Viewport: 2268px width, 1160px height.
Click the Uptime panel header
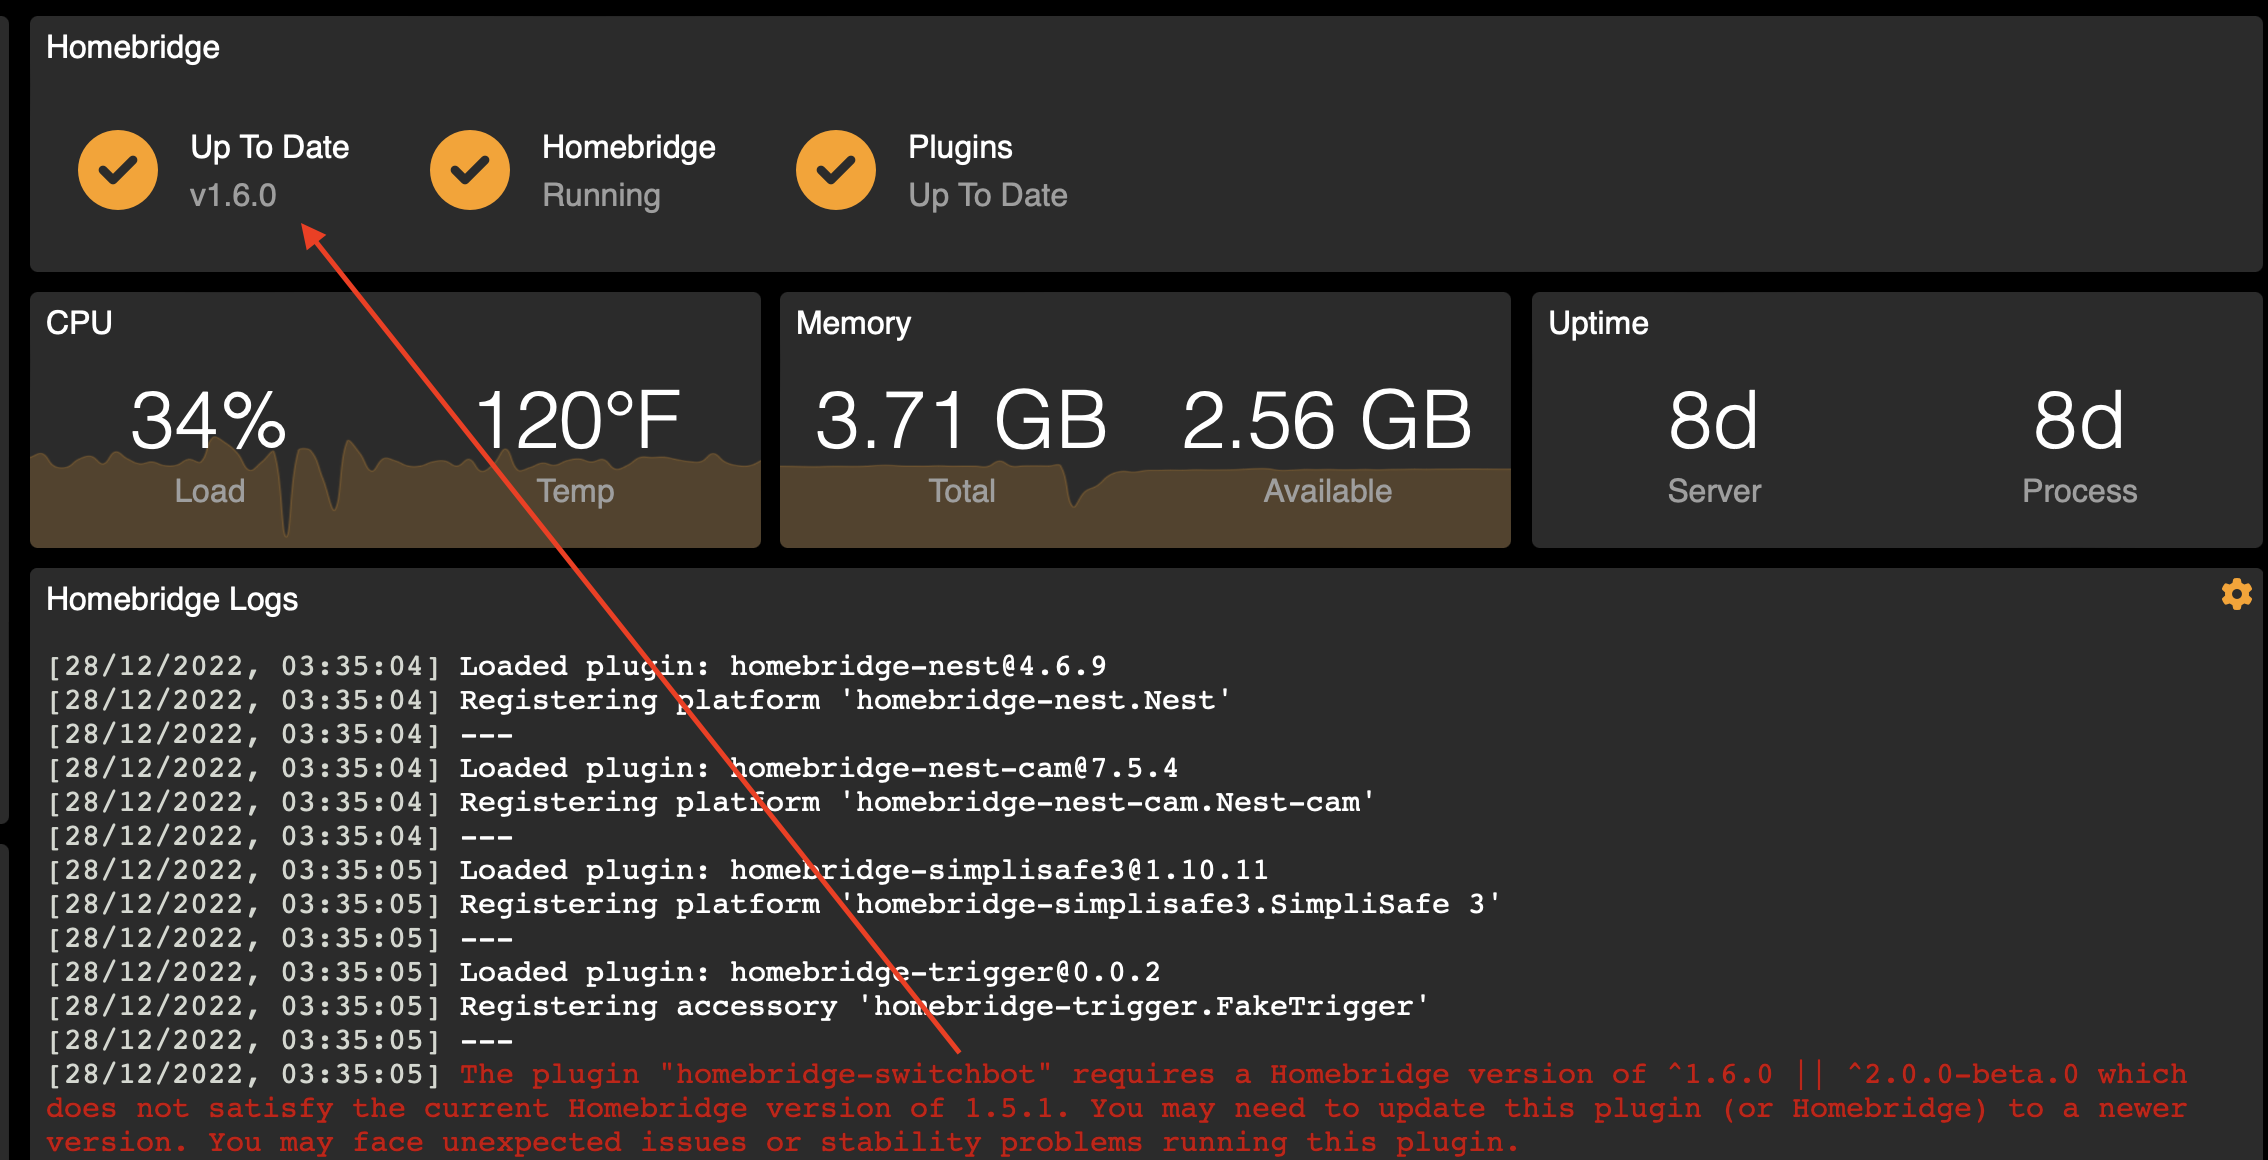point(1598,322)
